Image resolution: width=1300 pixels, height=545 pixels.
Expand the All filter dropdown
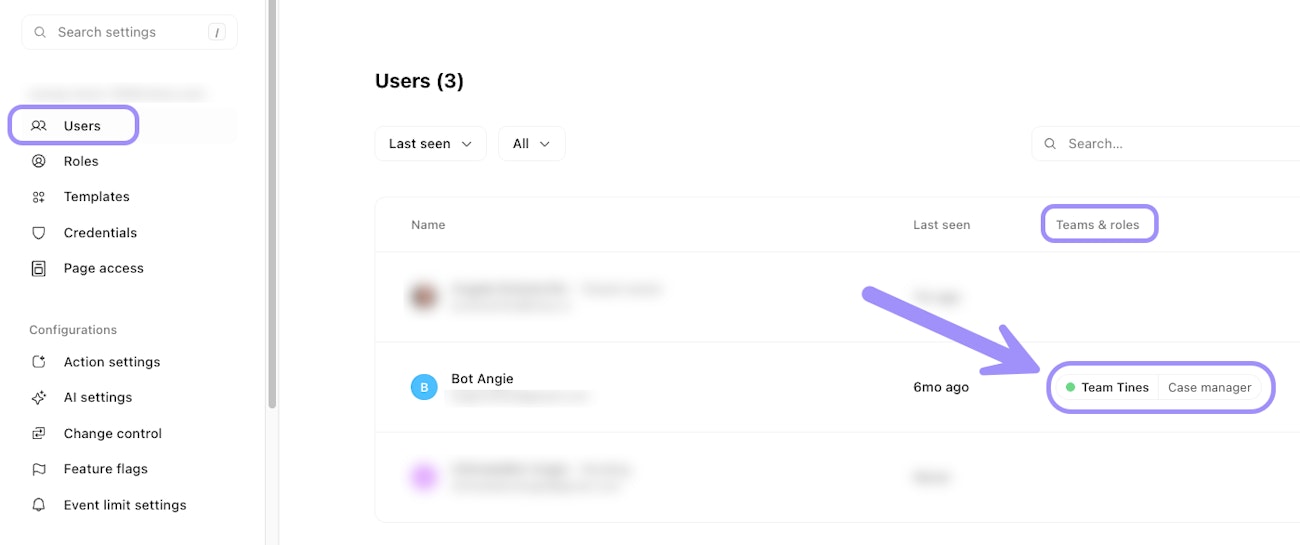531,143
